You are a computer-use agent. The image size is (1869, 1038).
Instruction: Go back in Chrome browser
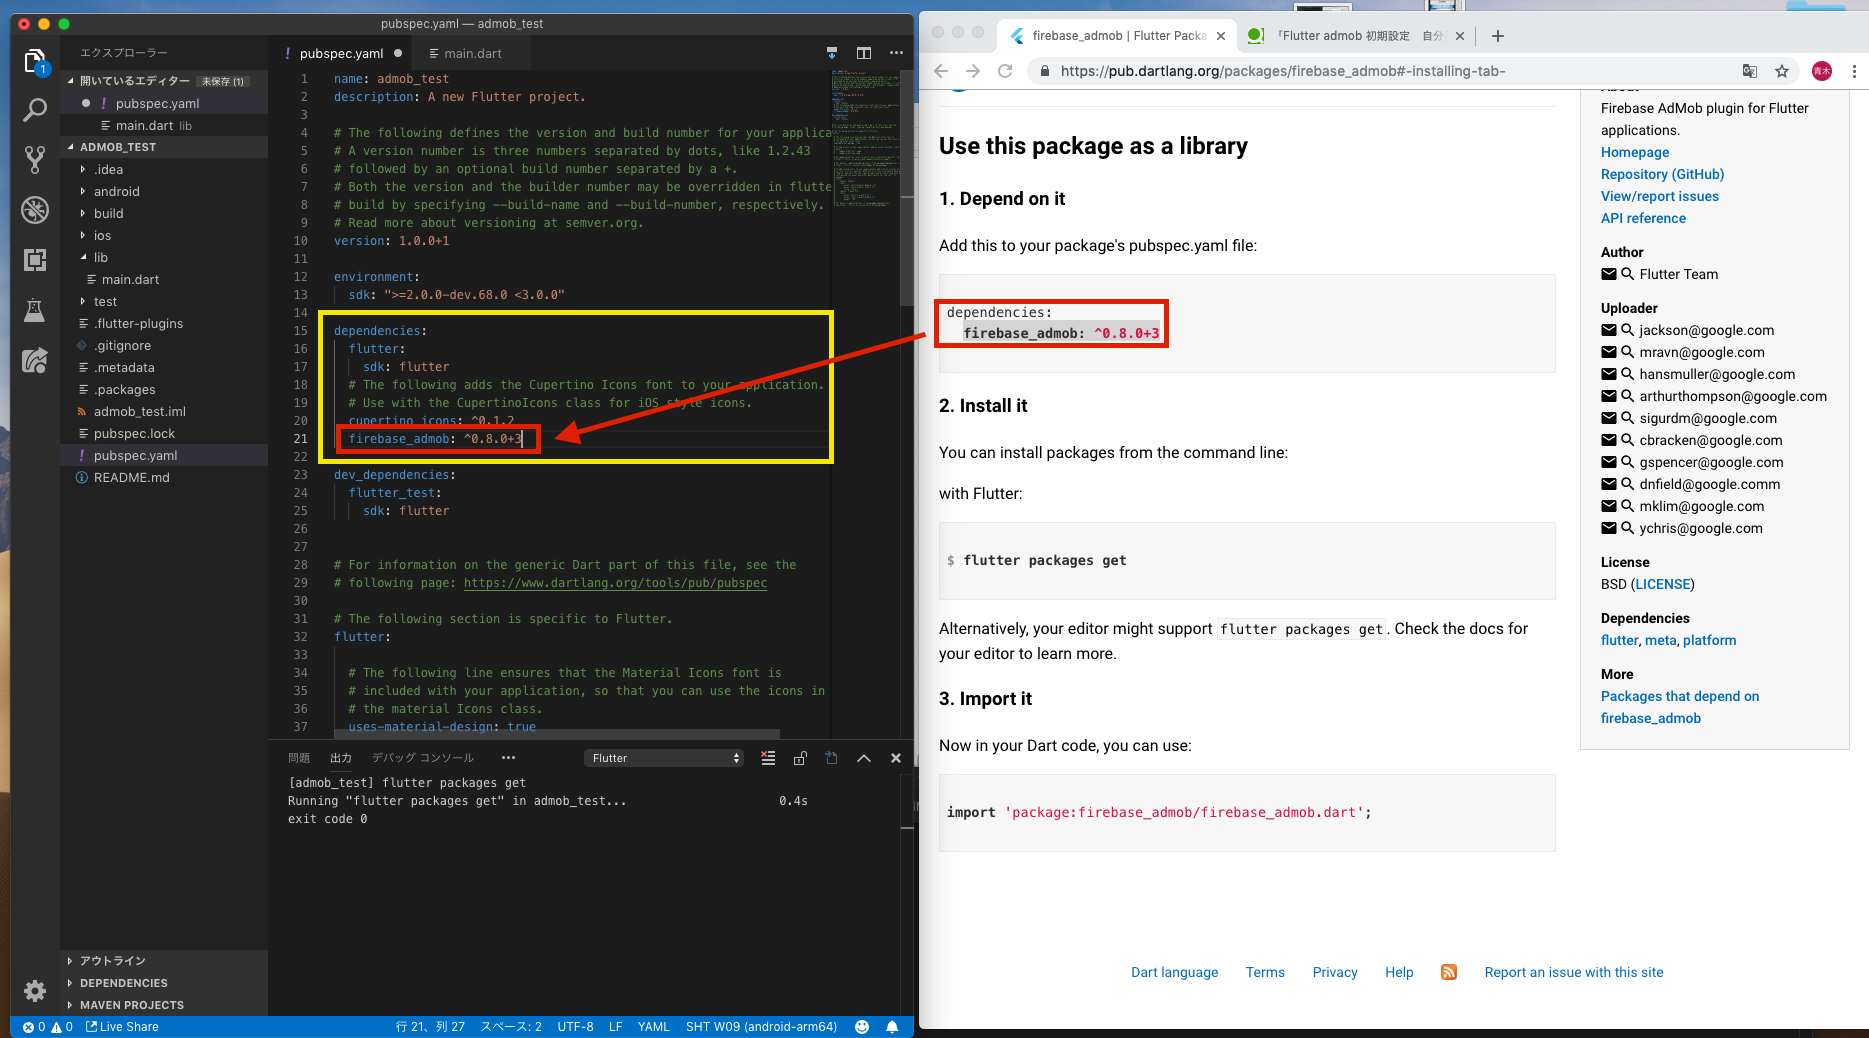coord(940,71)
